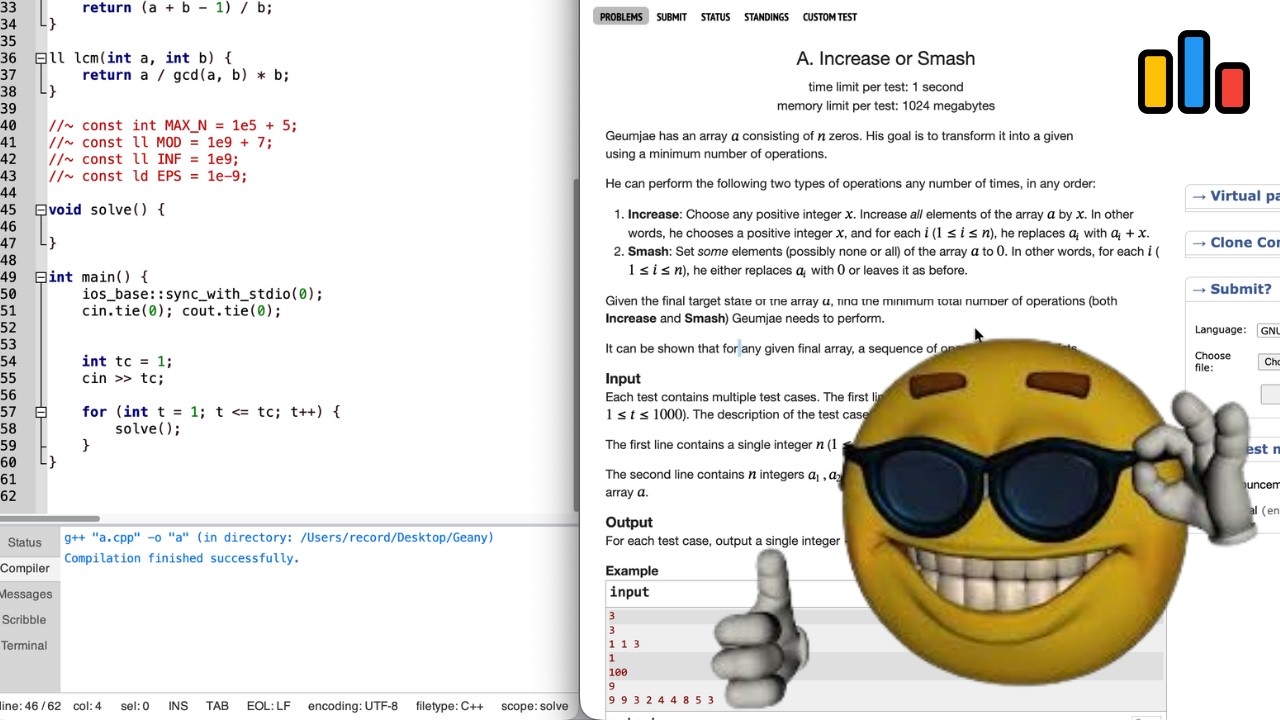The image size is (1280, 720).
Task: Click code line 'void solve() {'
Action: click(106, 210)
